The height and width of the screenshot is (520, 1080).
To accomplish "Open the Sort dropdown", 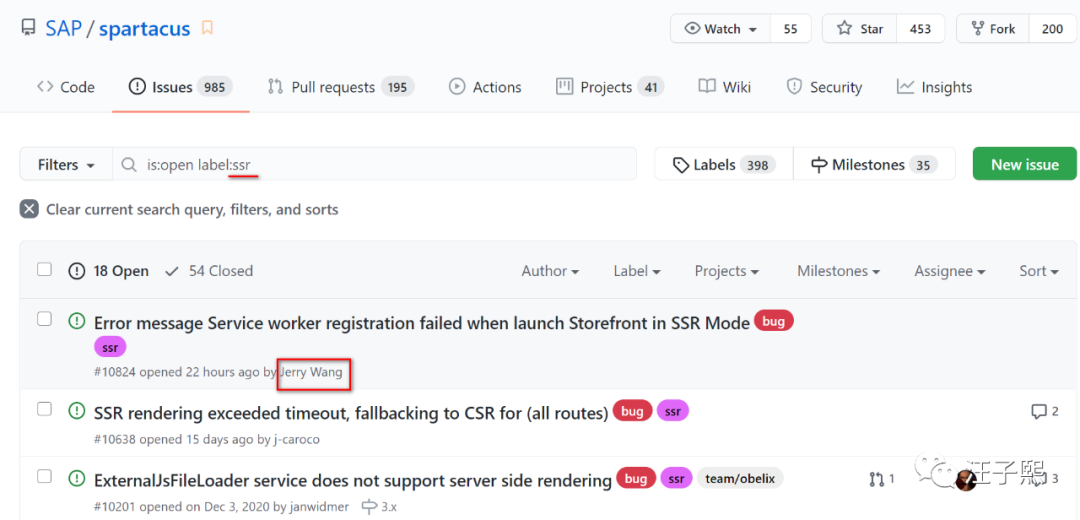I will tap(1038, 271).
